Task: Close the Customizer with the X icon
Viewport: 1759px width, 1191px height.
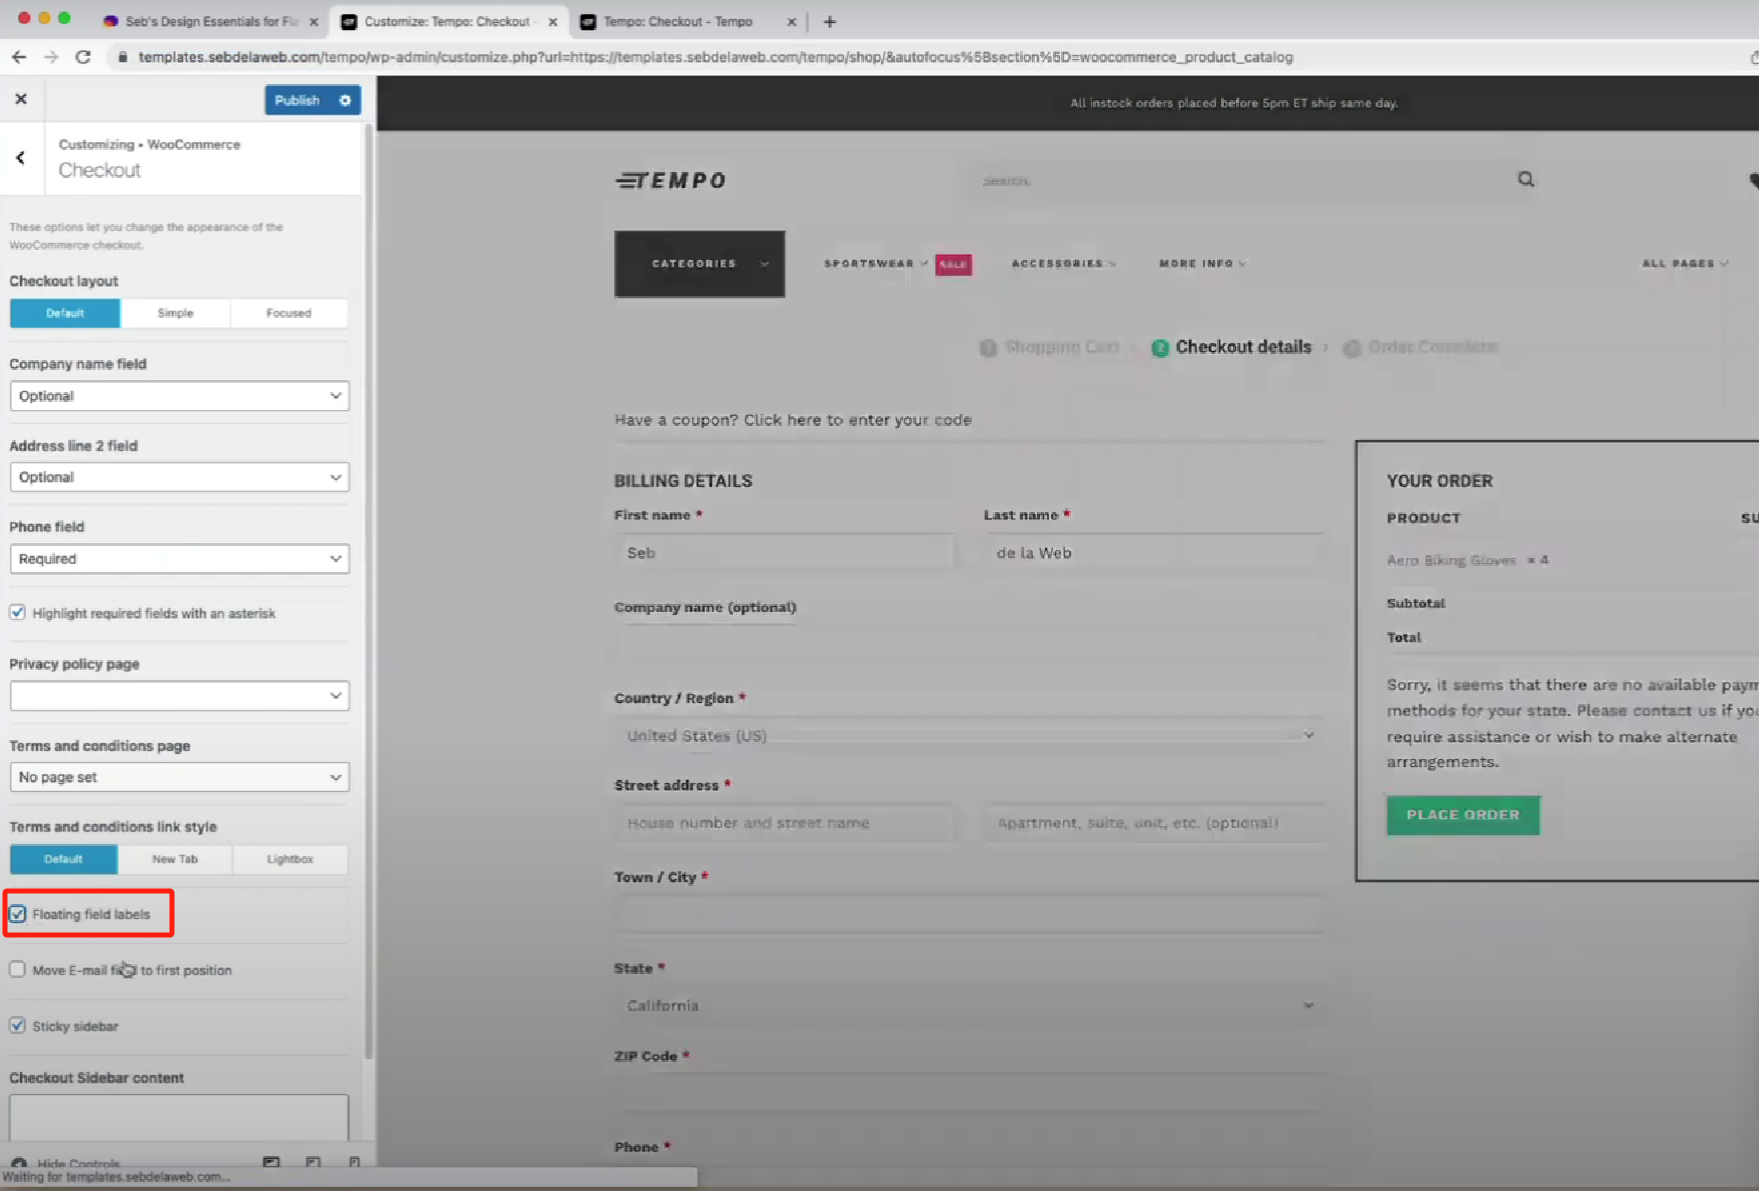Action: [x=21, y=98]
